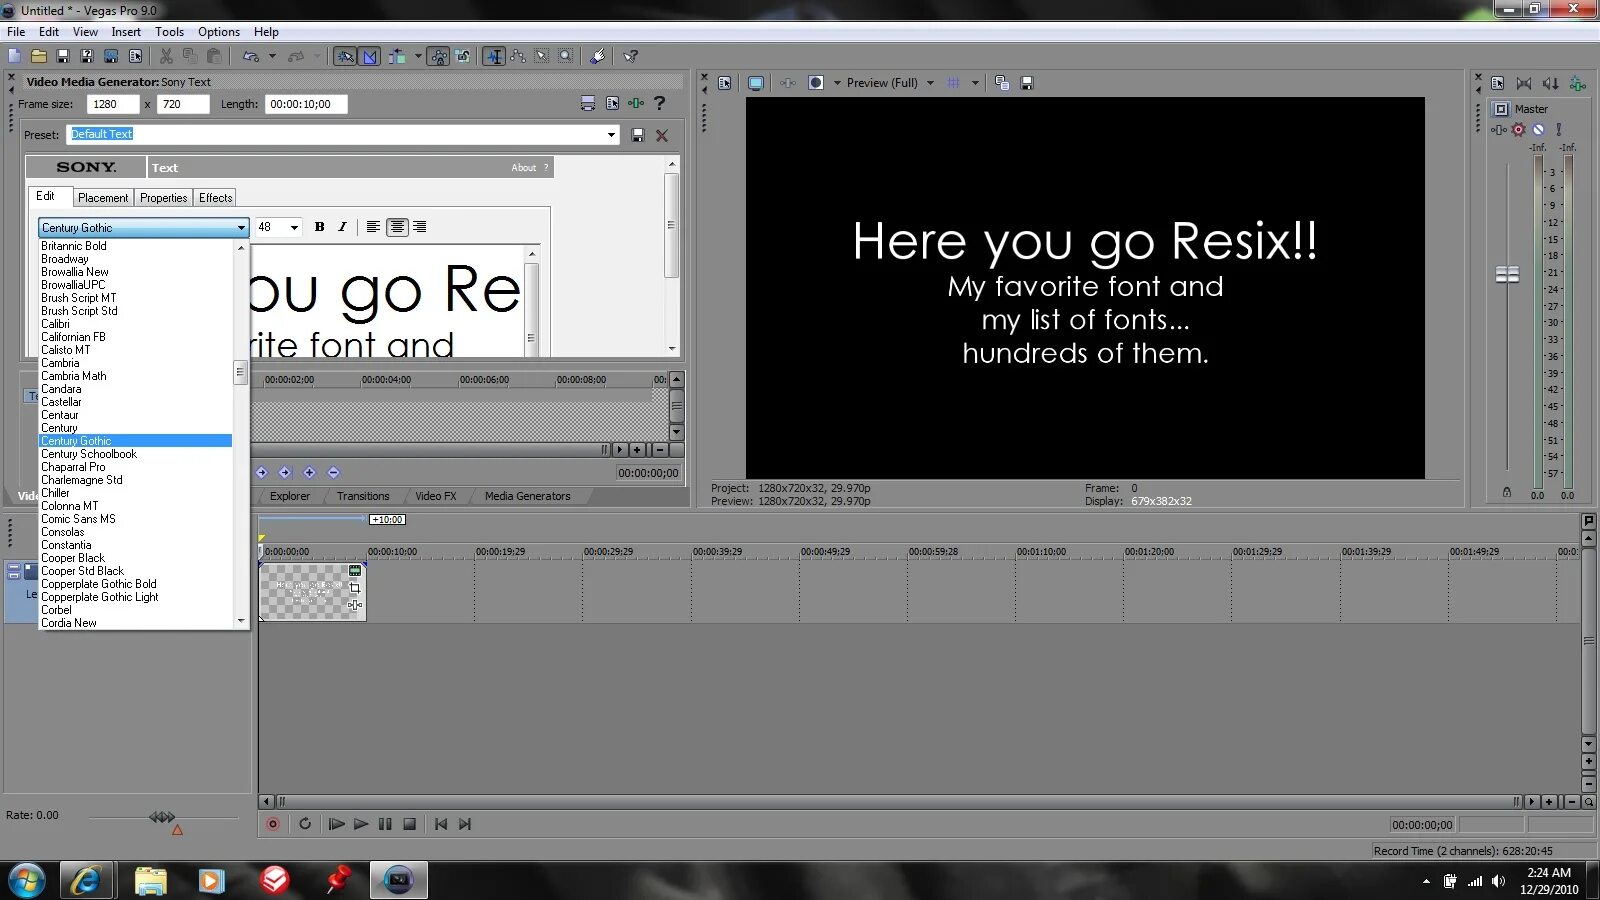Image resolution: width=1600 pixels, height=900 pixels.
Task: Select the Normal Edit tool icon
Action: point(494,56)
